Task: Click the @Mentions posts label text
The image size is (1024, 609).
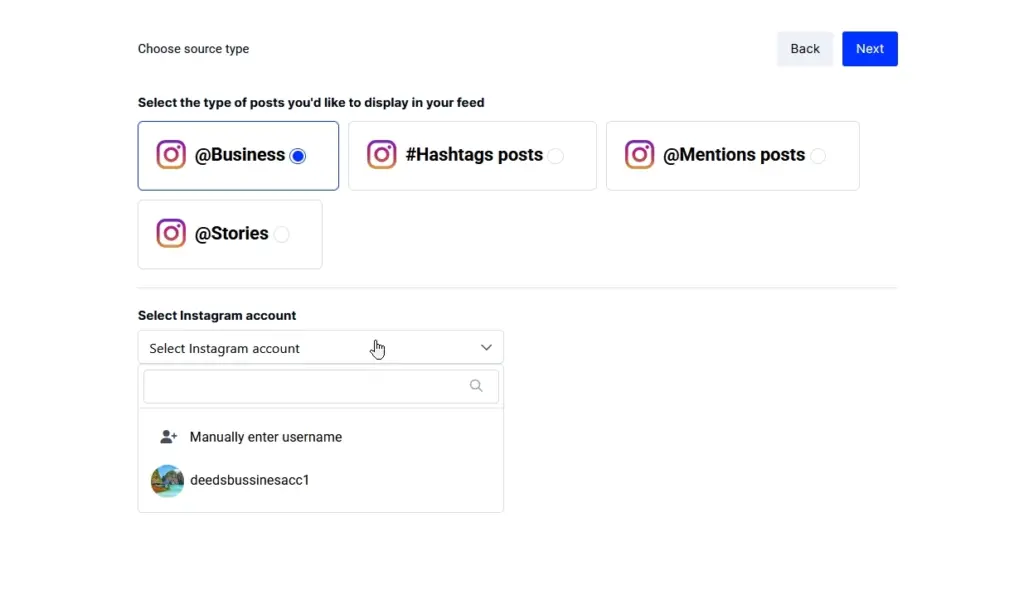Action: [x=733, y=155]
